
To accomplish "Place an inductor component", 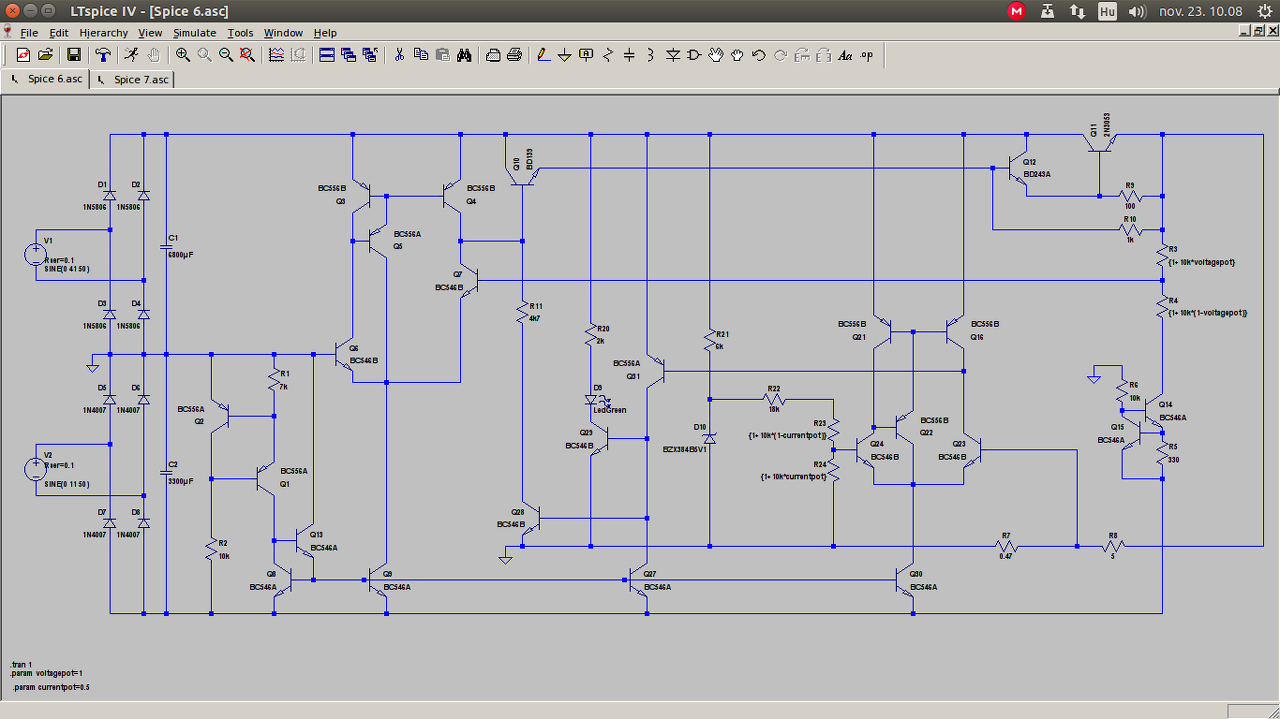I will pyautogui.click(x=651, y=55).
